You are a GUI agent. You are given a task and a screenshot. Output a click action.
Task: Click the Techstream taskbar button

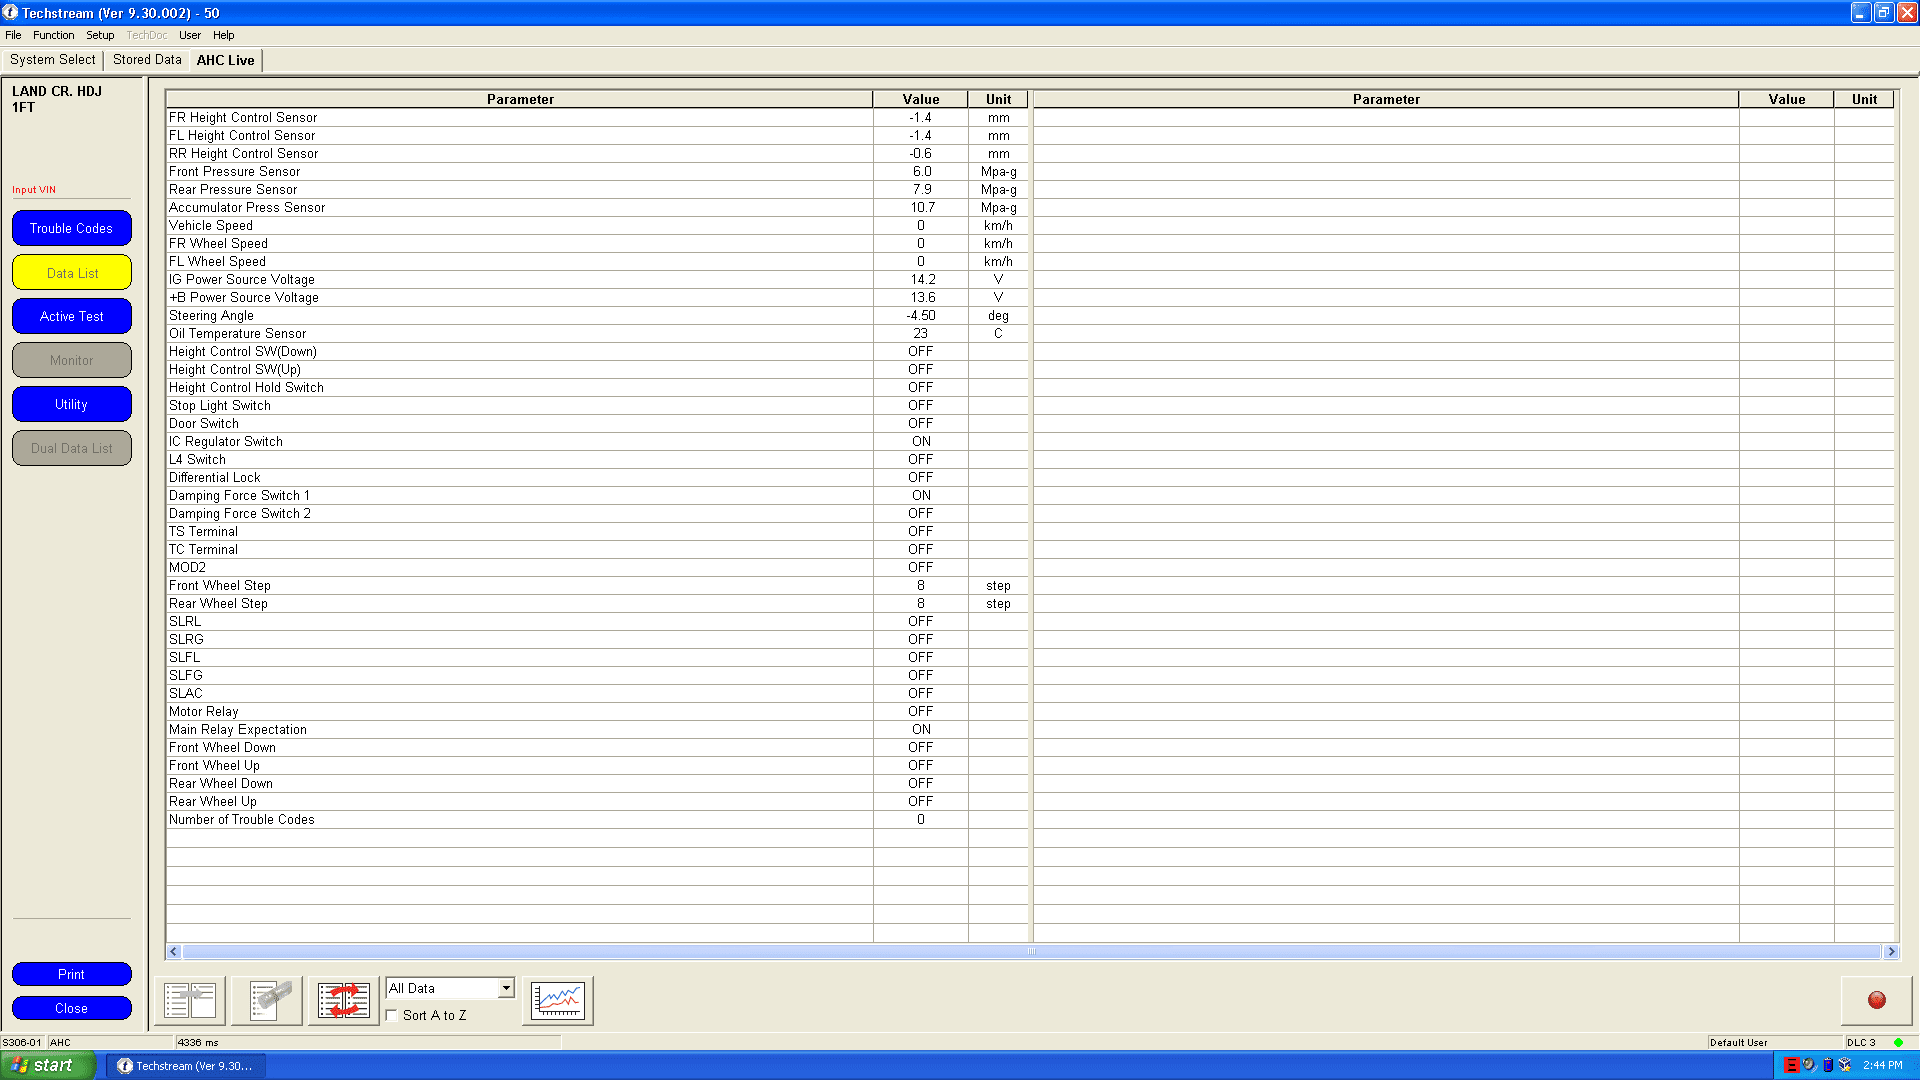point(186,1065)
